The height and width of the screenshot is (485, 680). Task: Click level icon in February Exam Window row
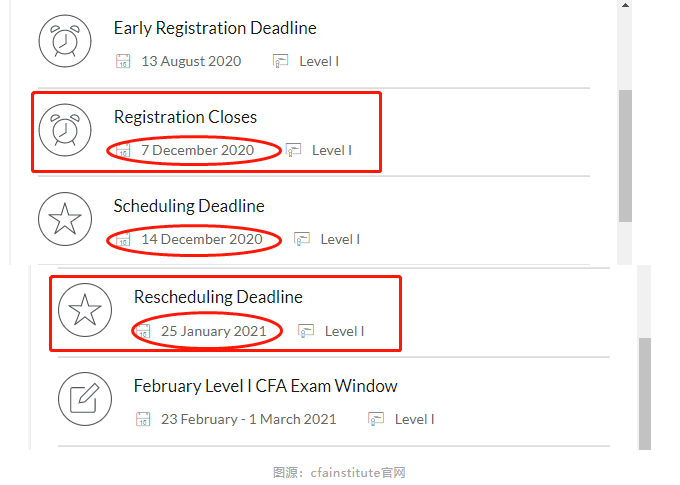coord(376,419)
